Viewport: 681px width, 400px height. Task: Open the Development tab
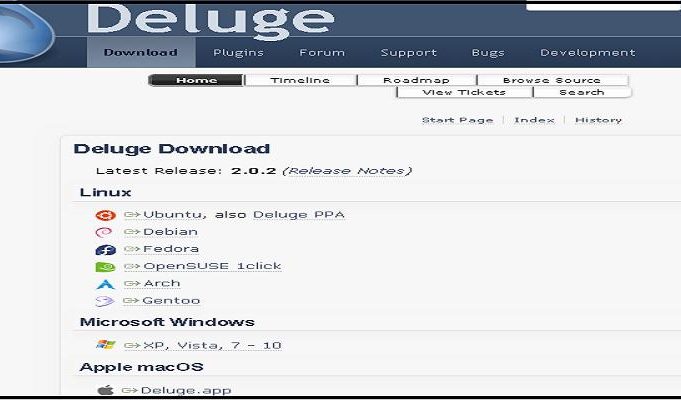(588, 53)
